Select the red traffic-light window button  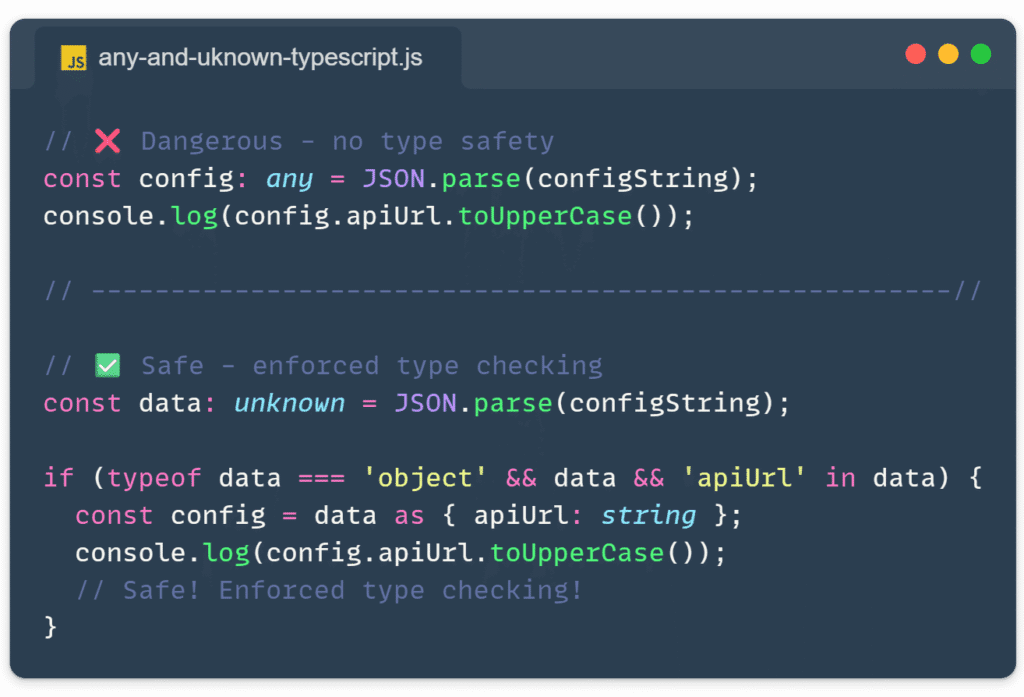pos(916,54)
